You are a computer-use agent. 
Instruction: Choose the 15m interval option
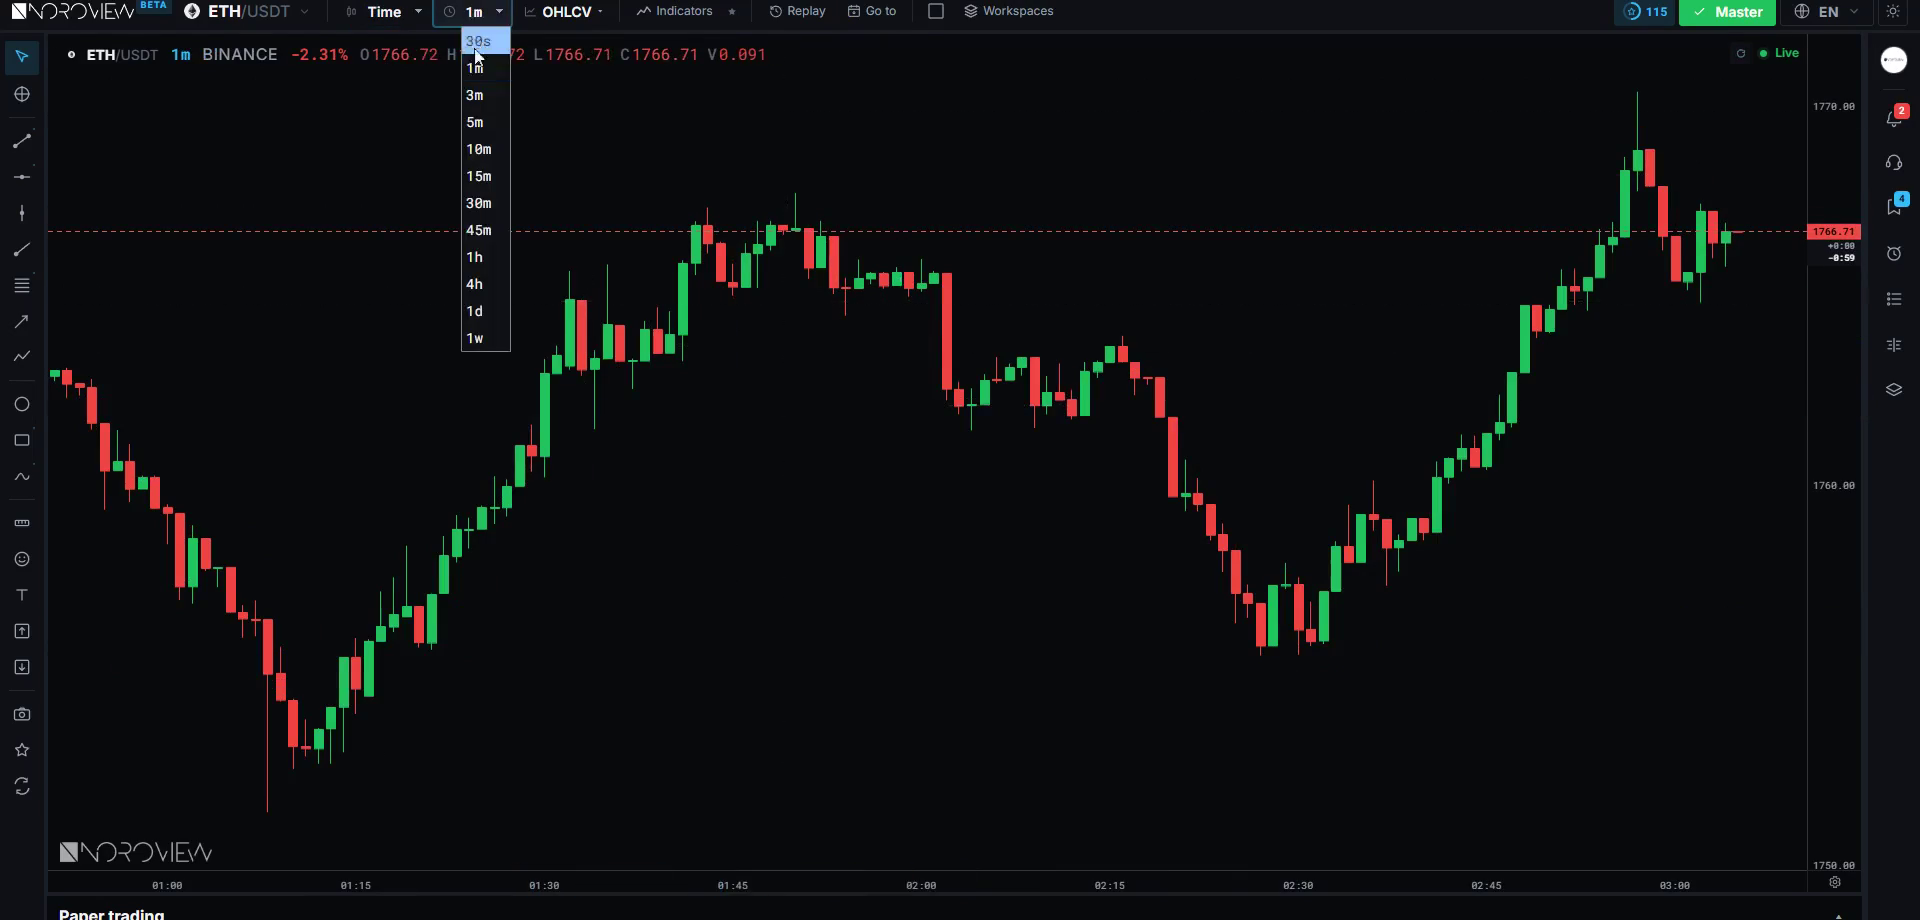(x=486, y=176)
